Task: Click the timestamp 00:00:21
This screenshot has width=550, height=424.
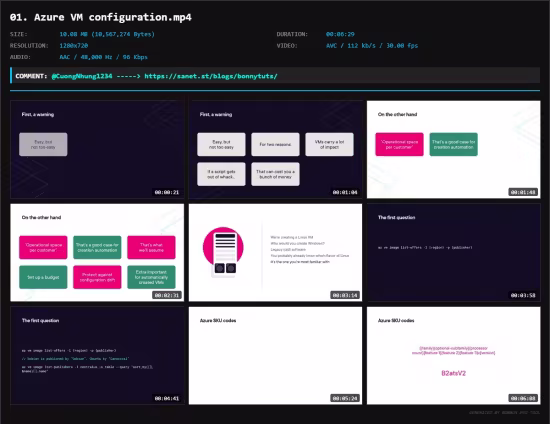Action: pos(167,192)
